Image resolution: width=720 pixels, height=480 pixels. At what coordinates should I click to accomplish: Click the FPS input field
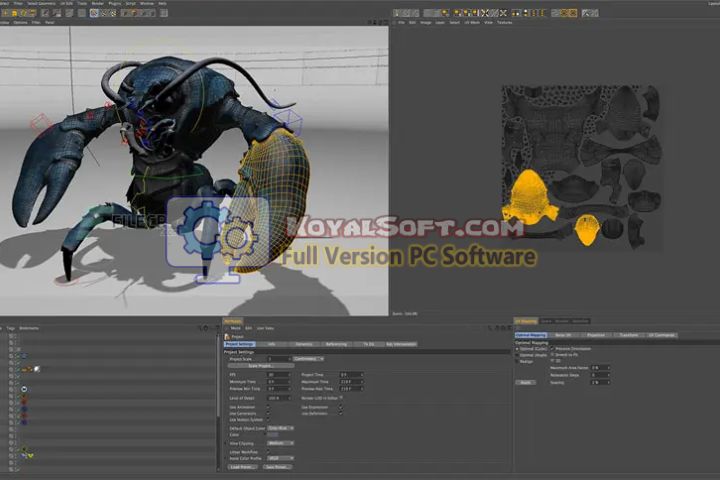[279, 375]
